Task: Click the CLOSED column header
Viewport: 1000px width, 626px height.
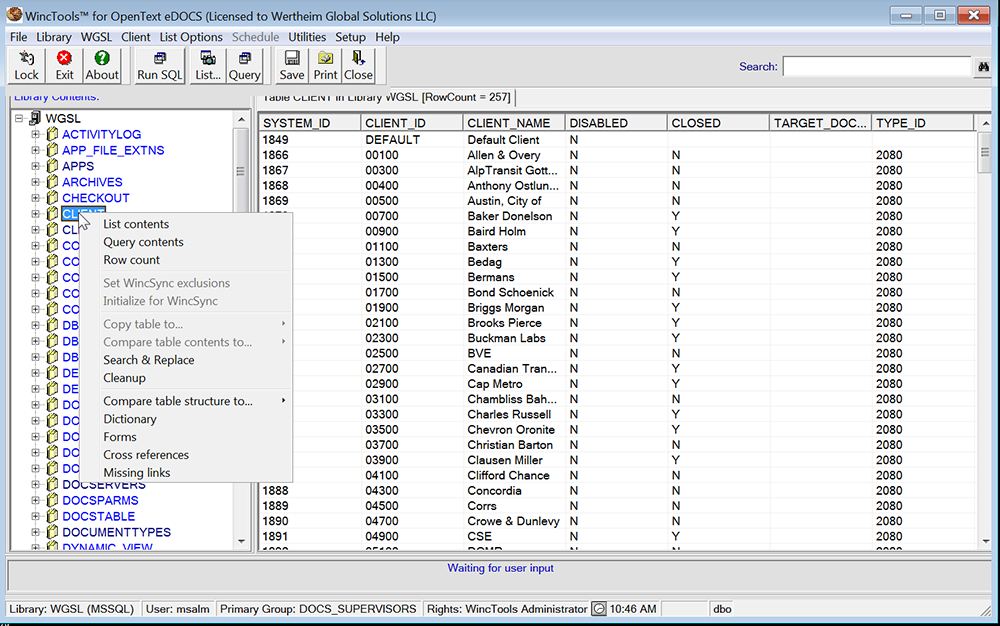Action: coord(717,123)
